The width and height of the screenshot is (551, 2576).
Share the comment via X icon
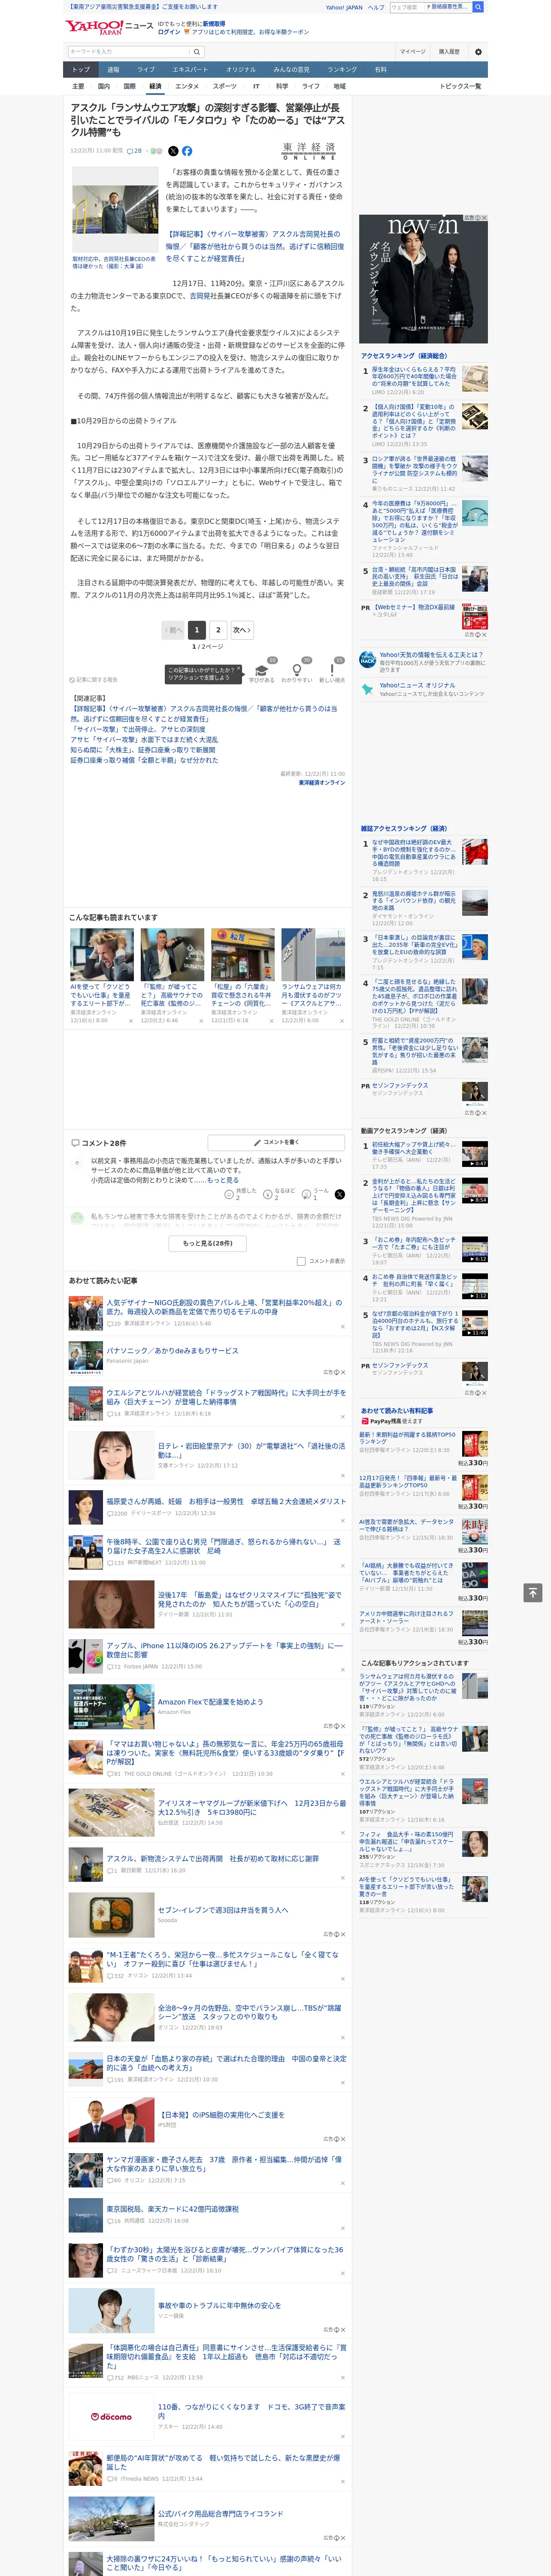(339, 1194)
